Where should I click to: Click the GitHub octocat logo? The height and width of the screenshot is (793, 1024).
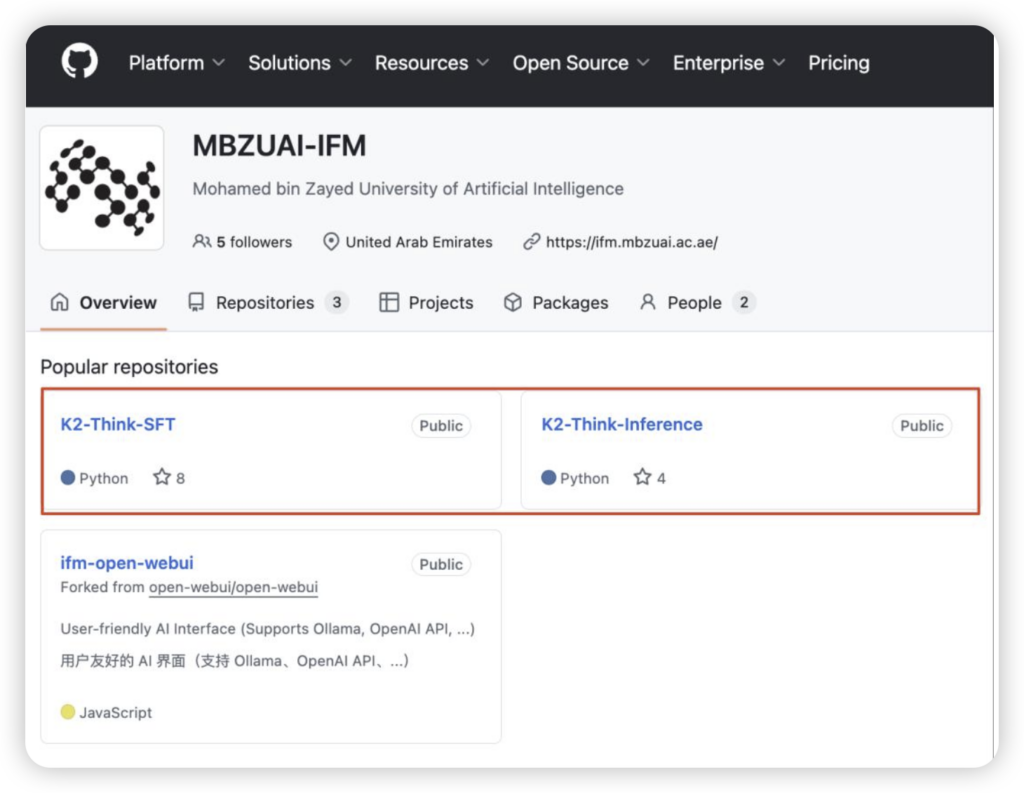(x=80, y=61)
